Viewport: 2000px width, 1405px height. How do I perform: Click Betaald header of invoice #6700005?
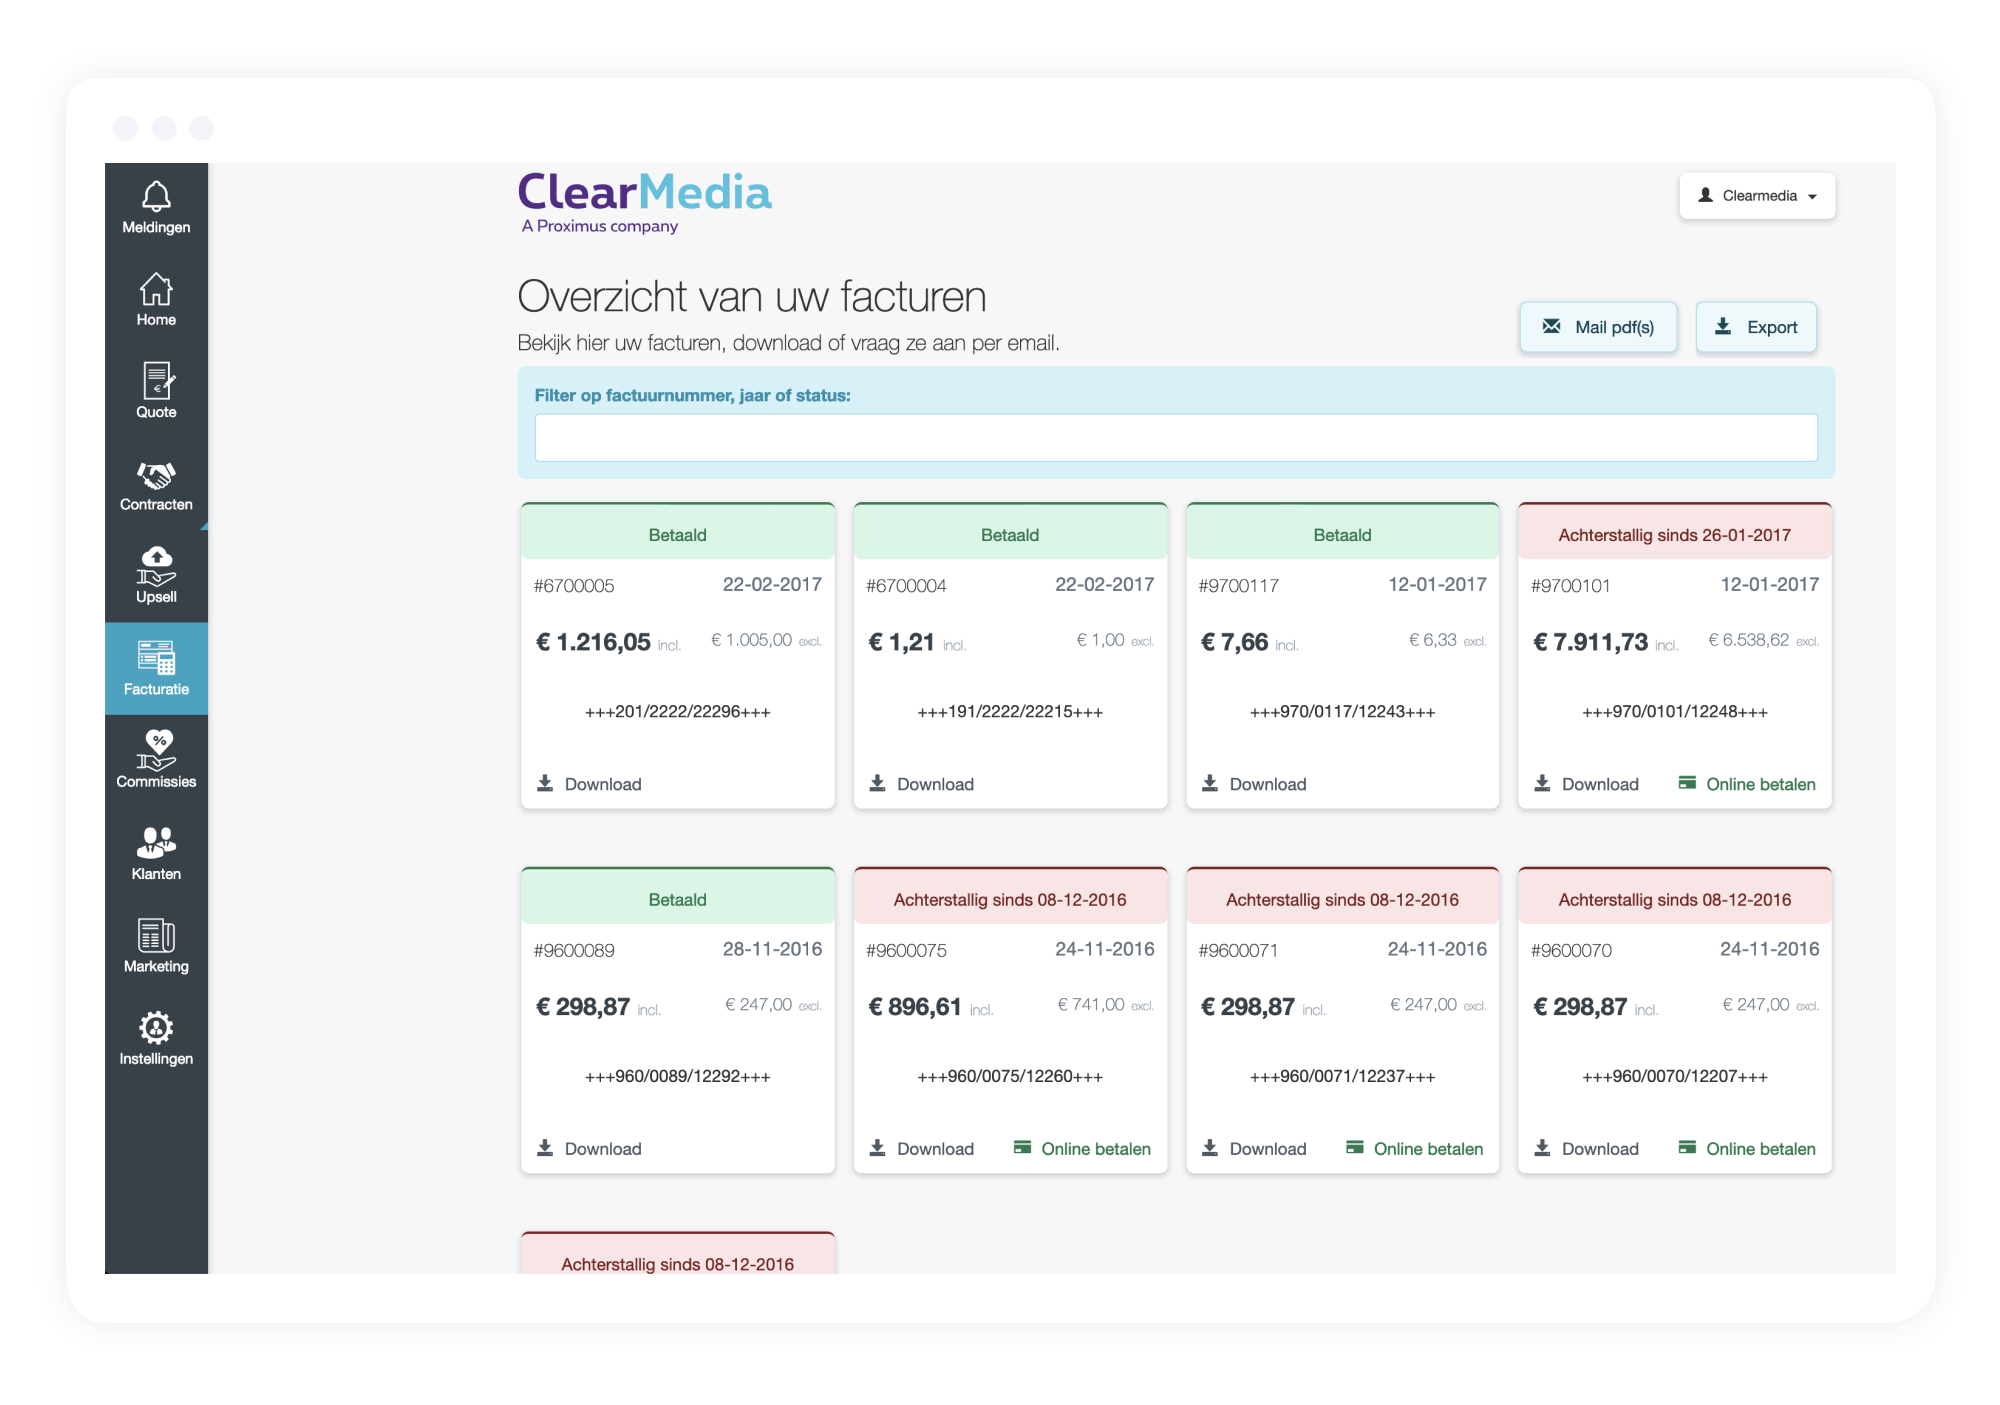[678, 533]
